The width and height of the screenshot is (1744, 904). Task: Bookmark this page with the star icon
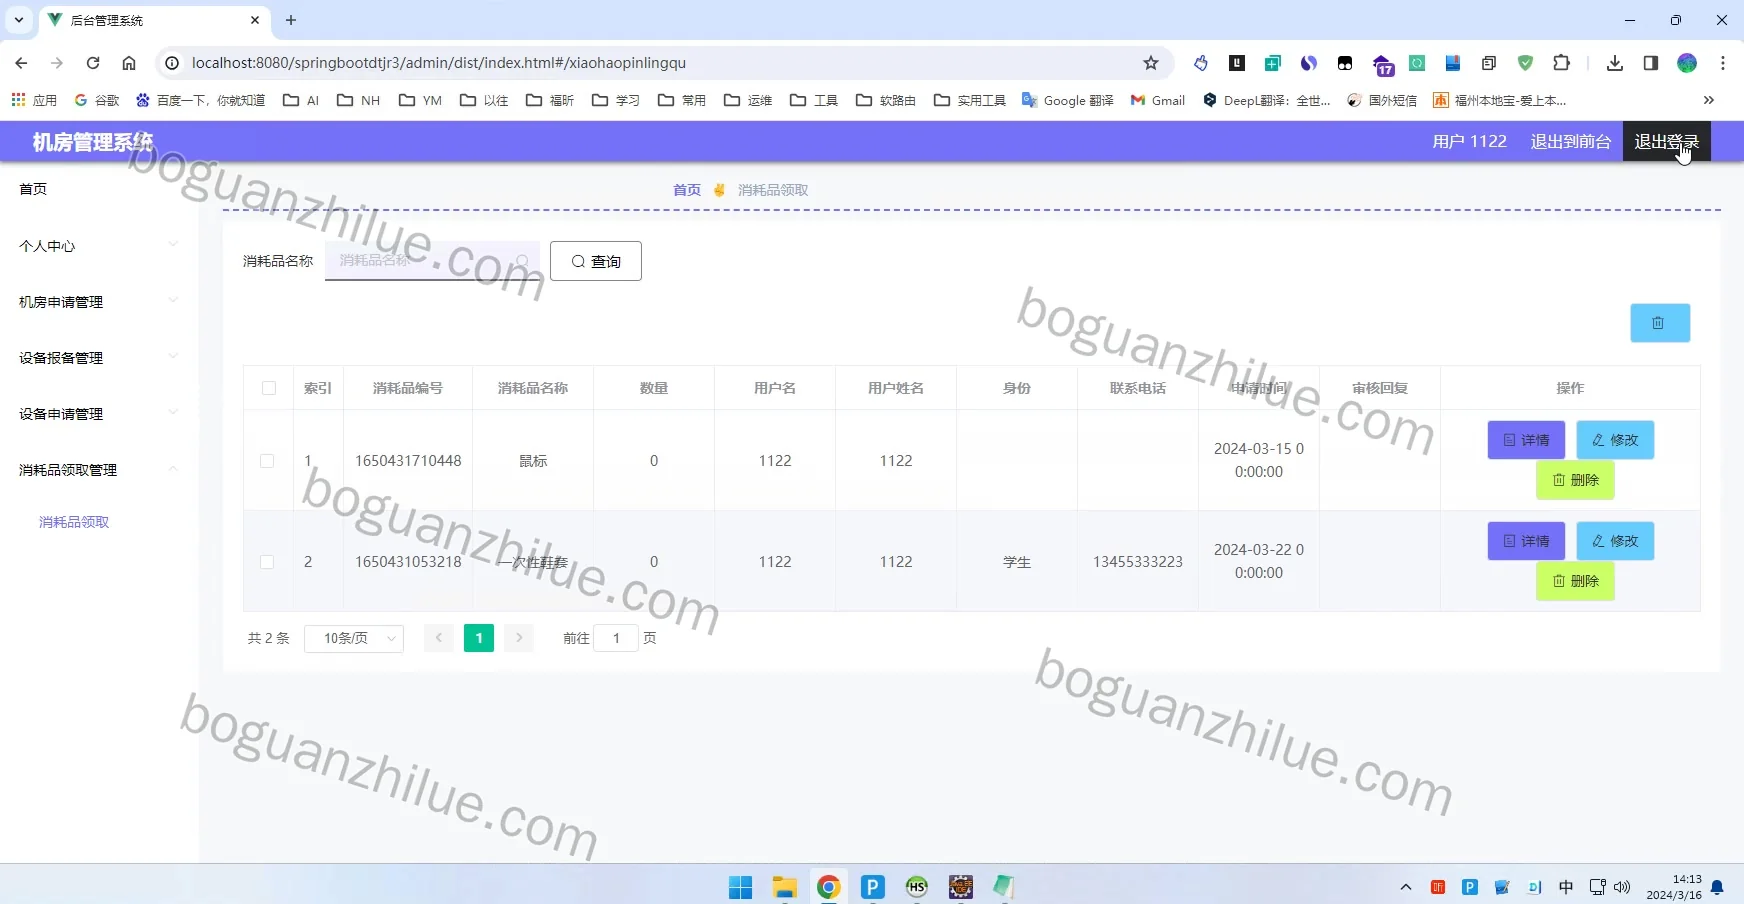(1151, 63)
